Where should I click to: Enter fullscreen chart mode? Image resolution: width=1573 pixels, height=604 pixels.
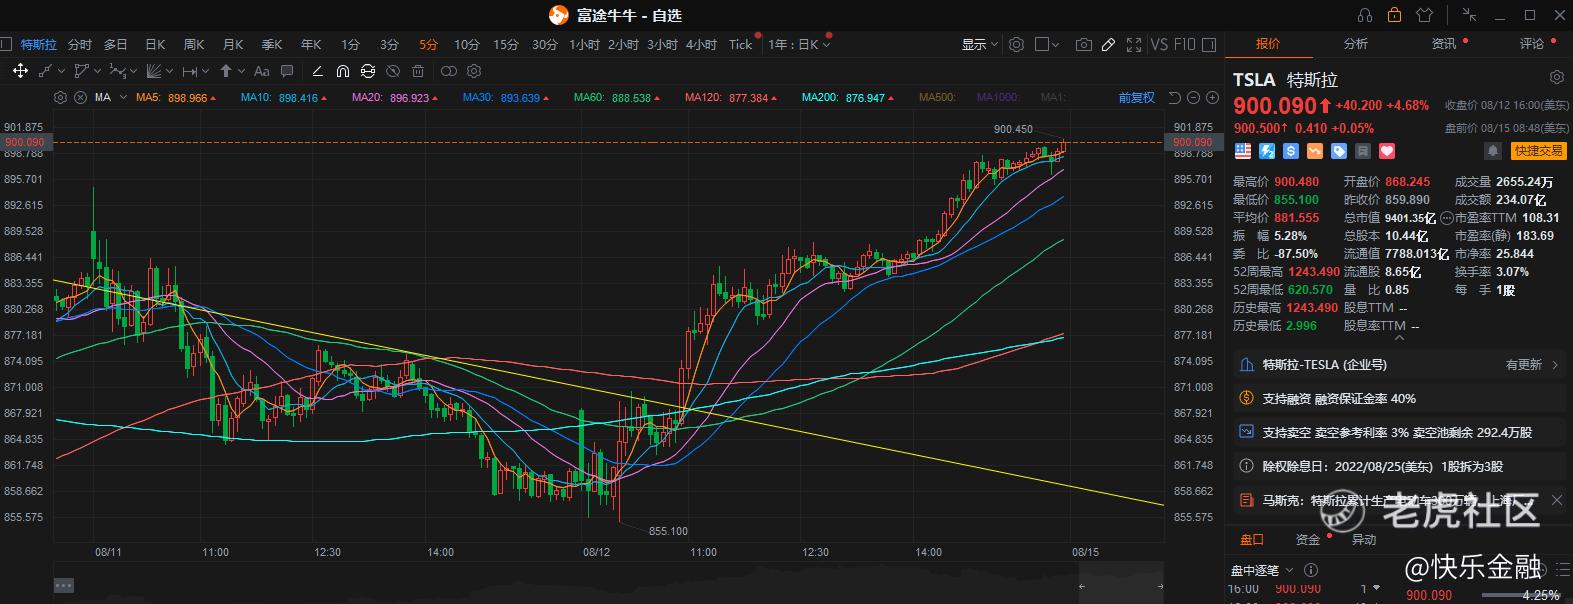[x=1134, y=44]
